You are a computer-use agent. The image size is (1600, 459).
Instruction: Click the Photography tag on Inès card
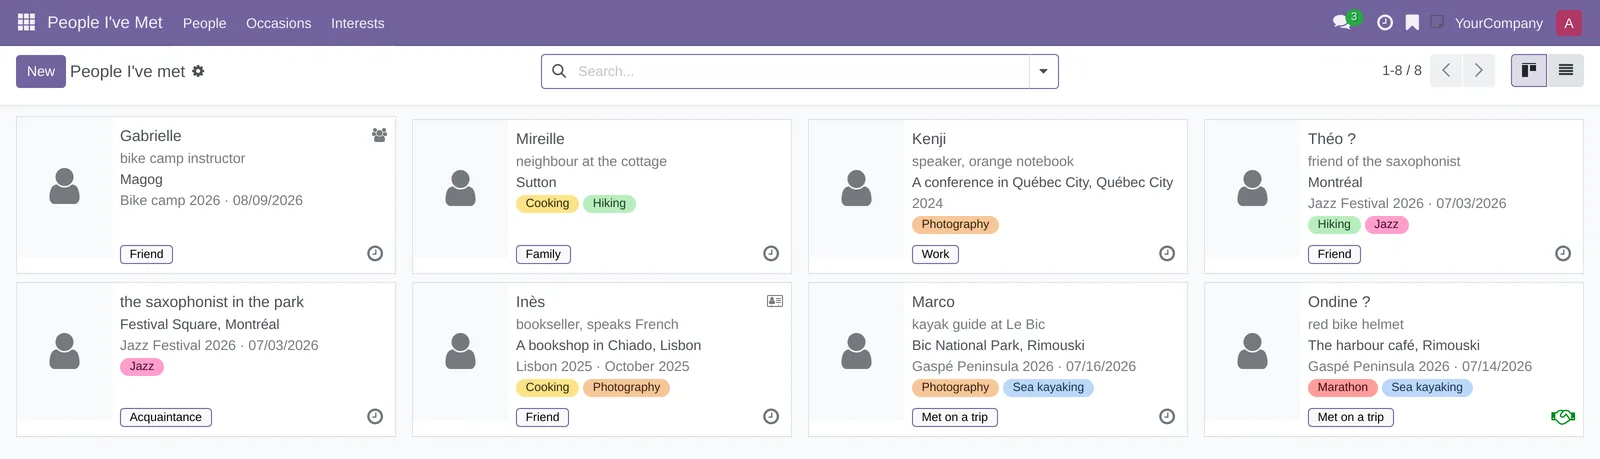click(x=626, y=387)
